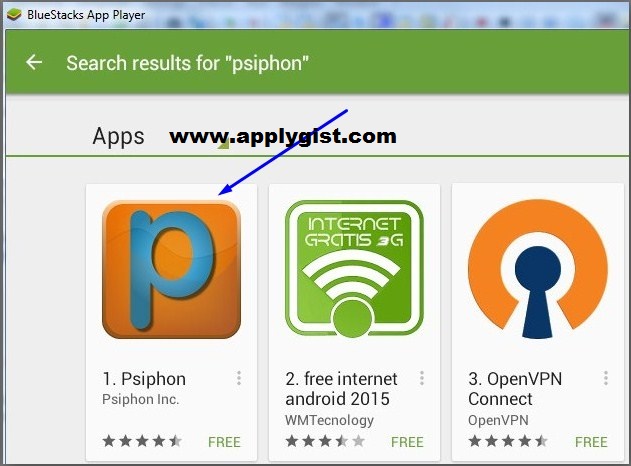Open overflow menu for Psiphon card
Viewport: 631px width, 466px height.
239,378
